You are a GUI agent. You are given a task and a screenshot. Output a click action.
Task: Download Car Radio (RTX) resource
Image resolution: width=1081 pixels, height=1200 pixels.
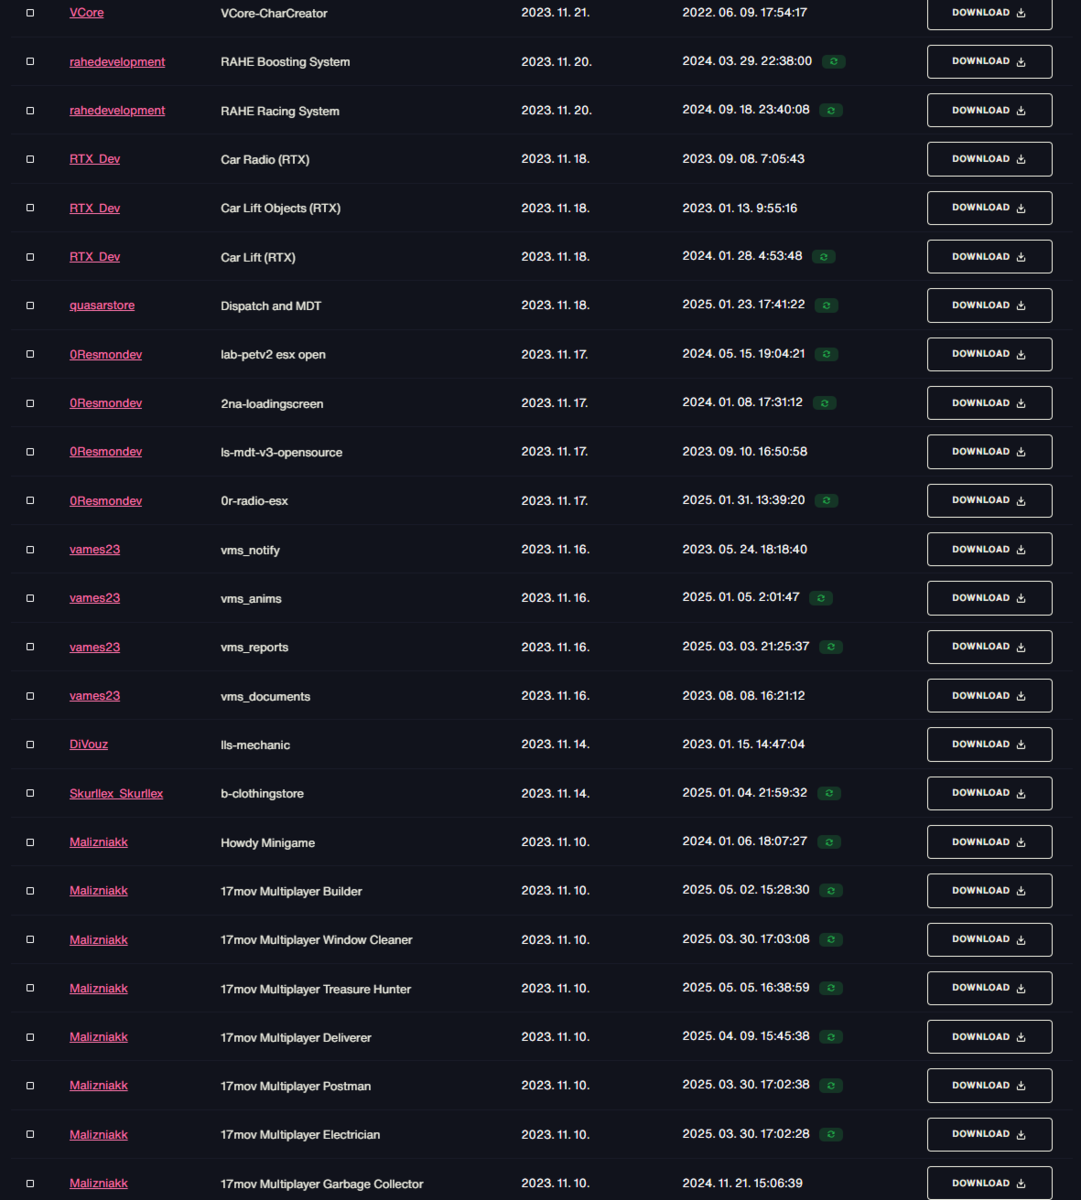(x=989, y=159)
